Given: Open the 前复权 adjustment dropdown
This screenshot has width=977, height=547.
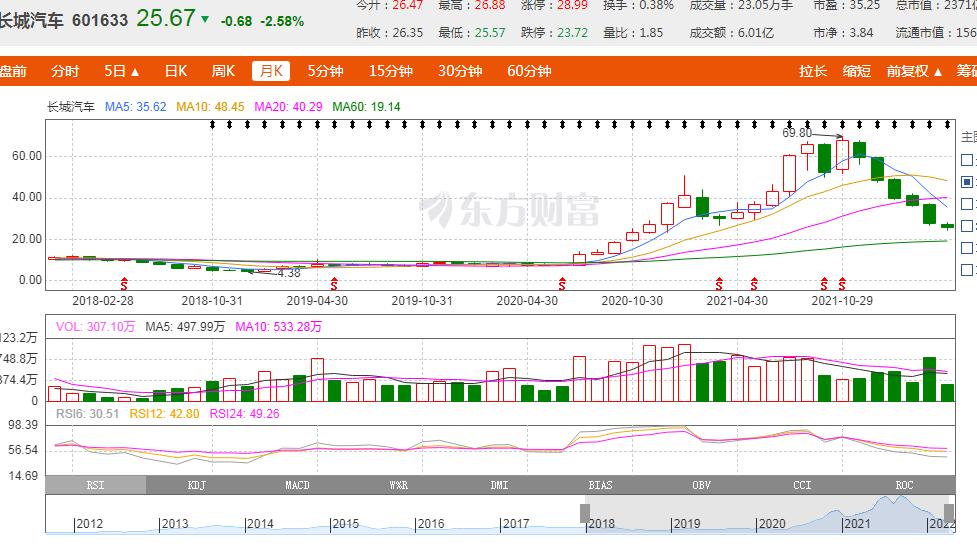Looking at the screenshot, I should (914, 71).
